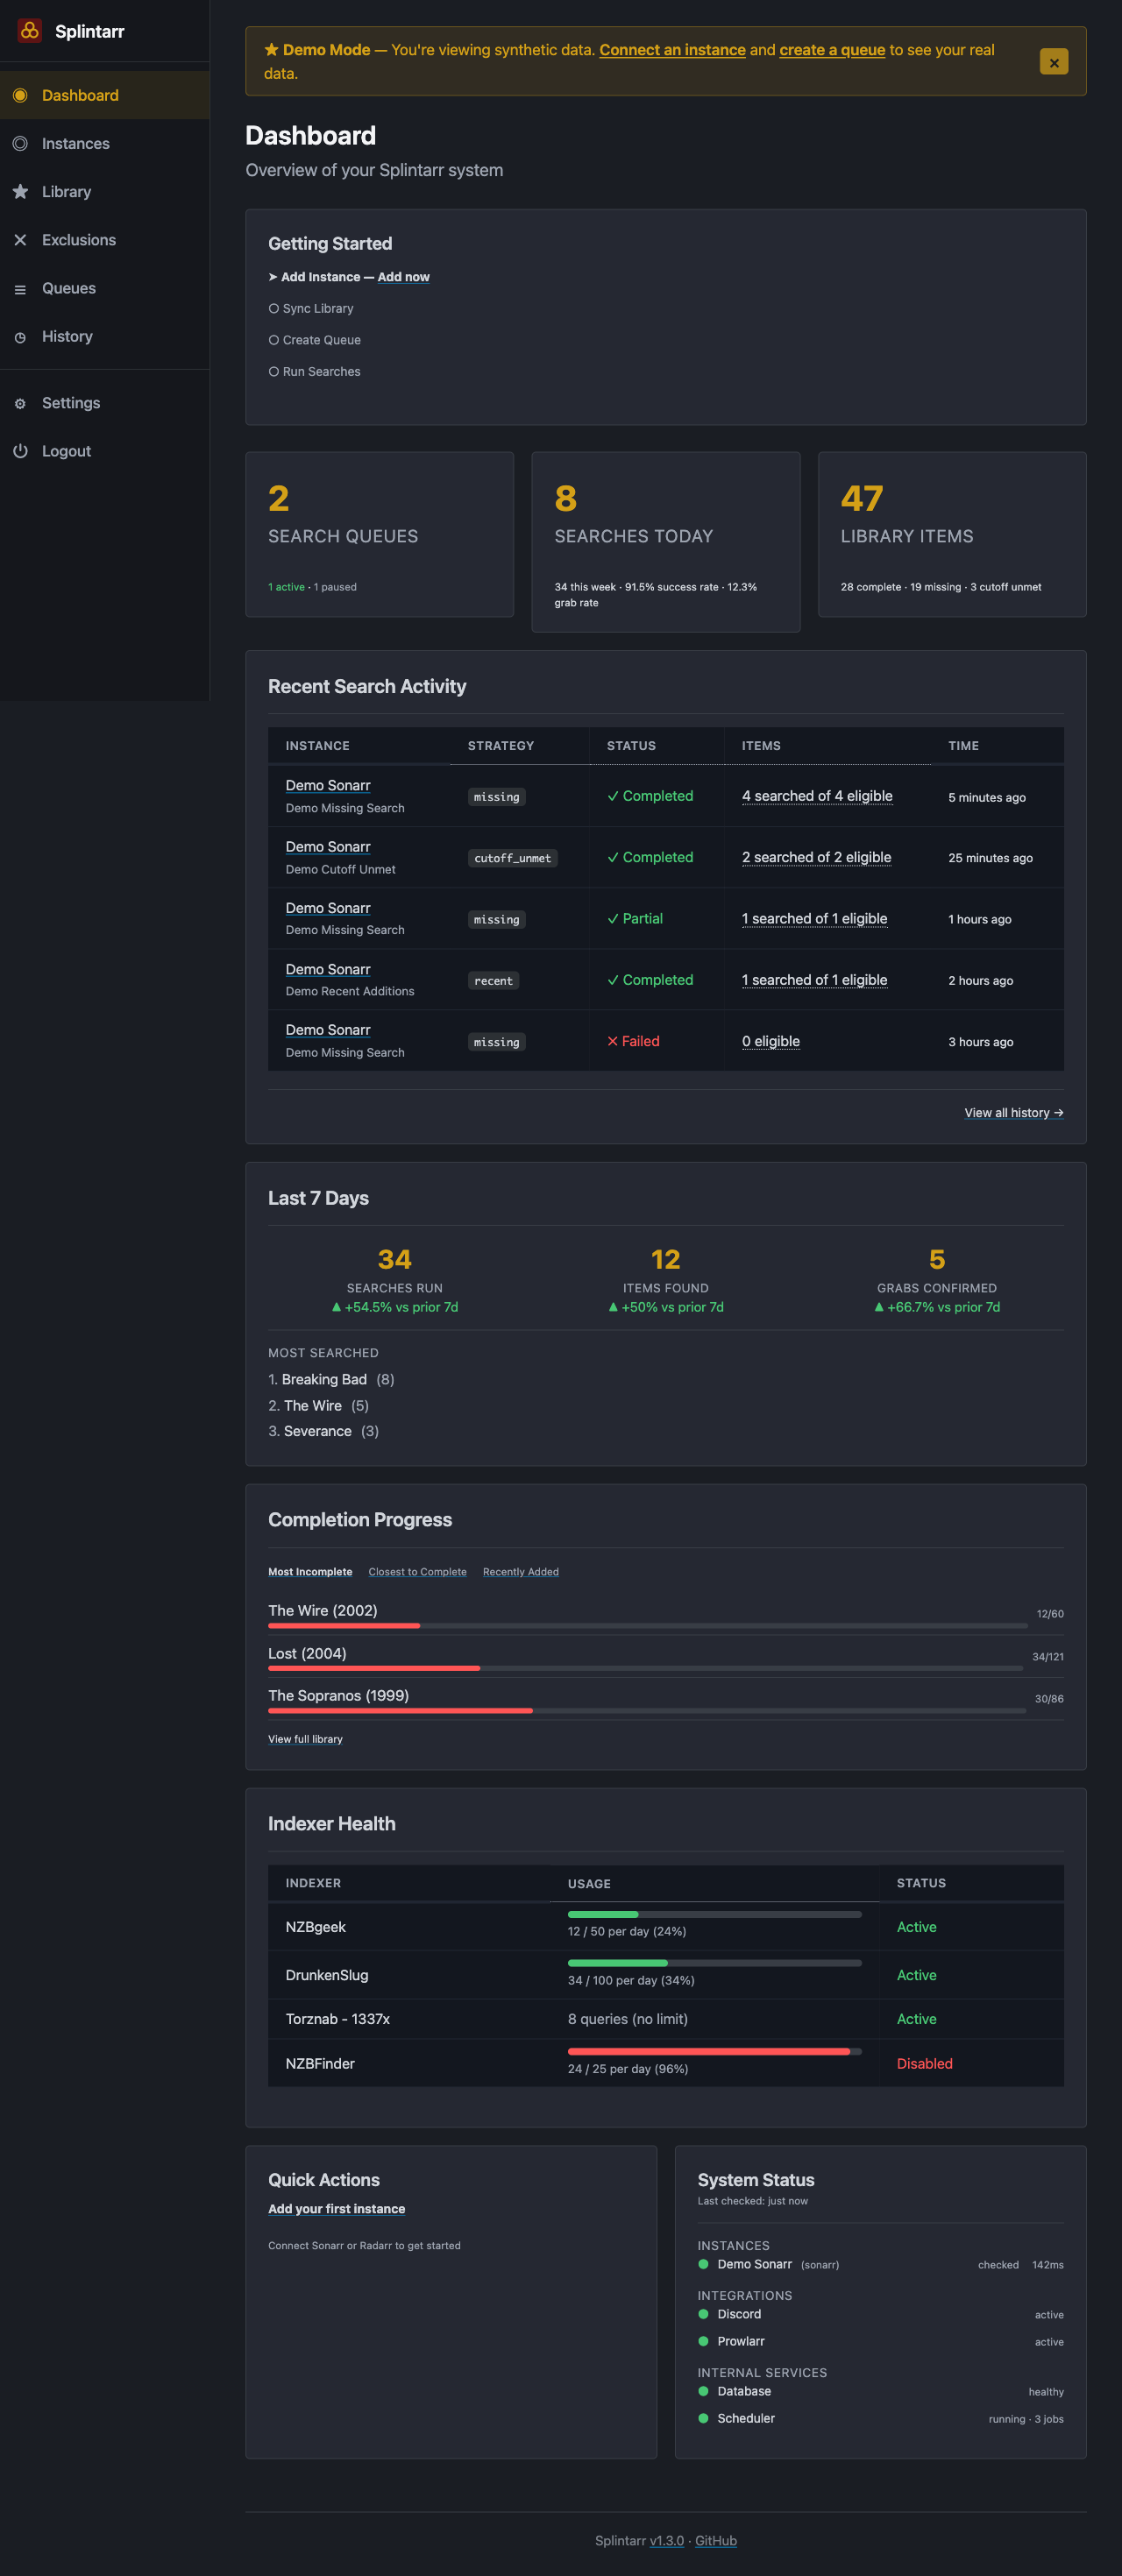The width and height of the screenshot is (1122, 2576).
Task: Click the Disabled status for NZBFinder
Action: tap(924, 2063)
